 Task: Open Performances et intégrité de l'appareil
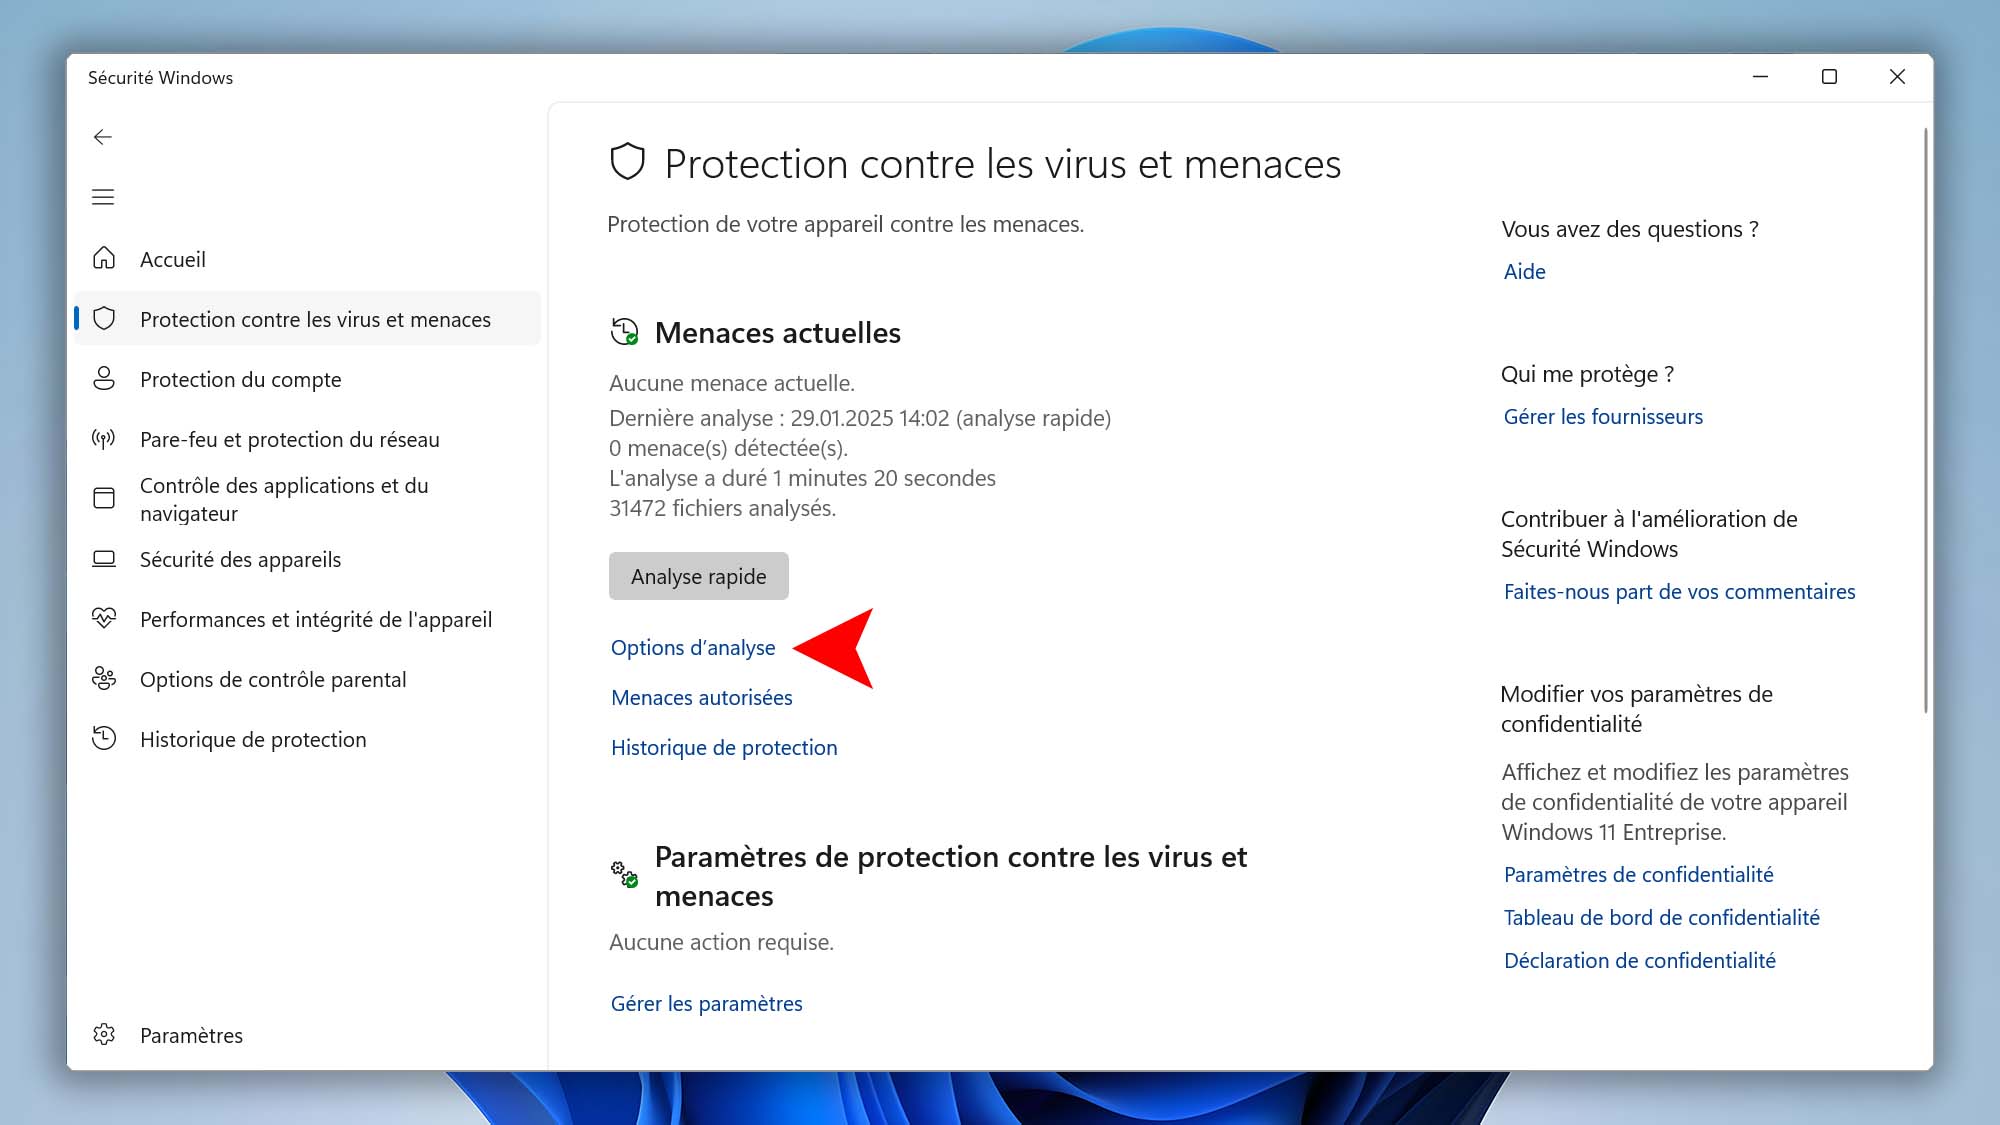tap(308, 619)
